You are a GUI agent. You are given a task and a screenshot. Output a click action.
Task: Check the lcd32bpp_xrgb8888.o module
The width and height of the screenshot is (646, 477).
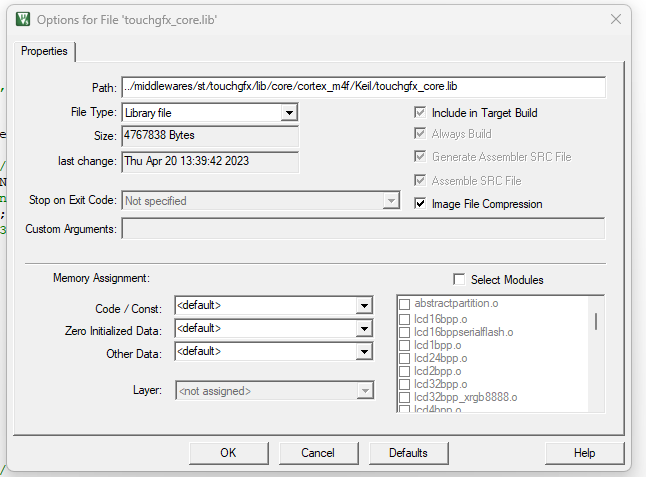click(405, 398)
